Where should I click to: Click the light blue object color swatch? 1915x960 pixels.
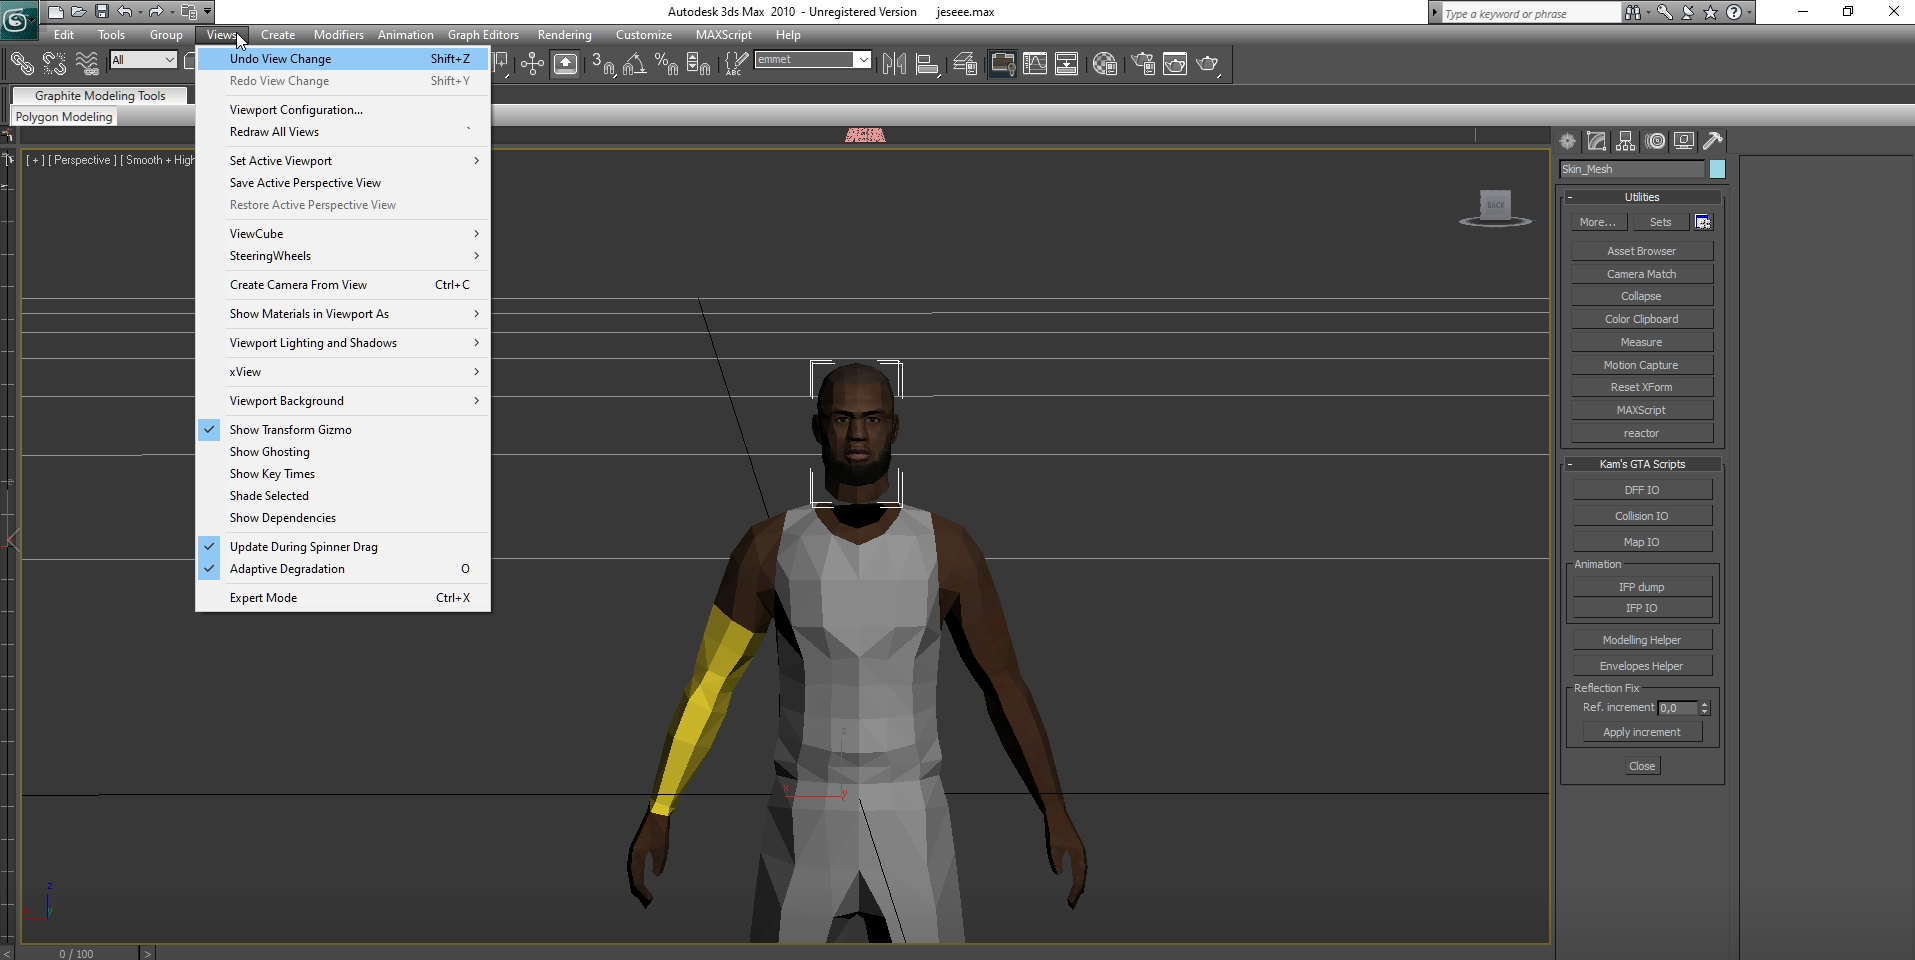1717,169
